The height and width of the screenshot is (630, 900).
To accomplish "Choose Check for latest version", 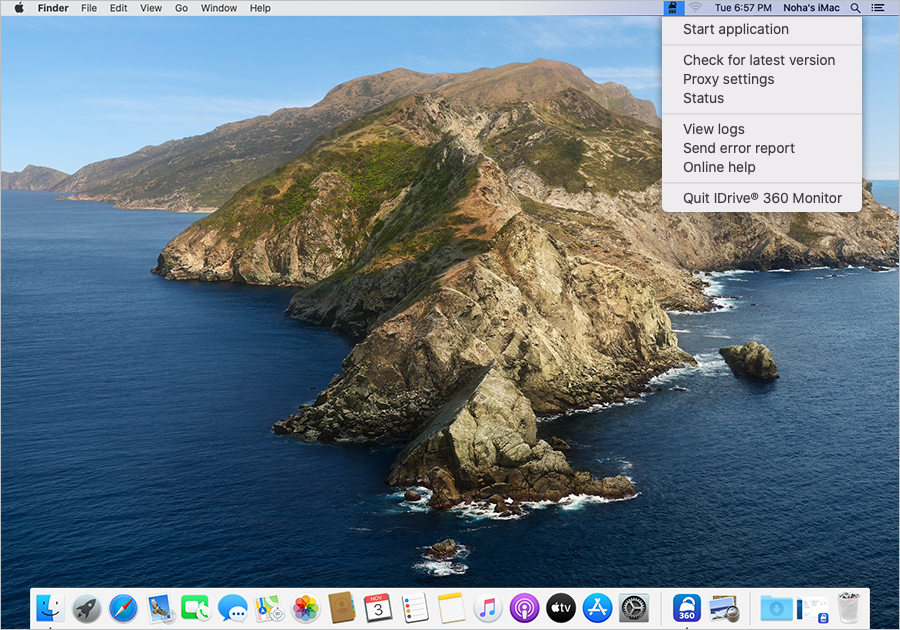I will 758,60.
